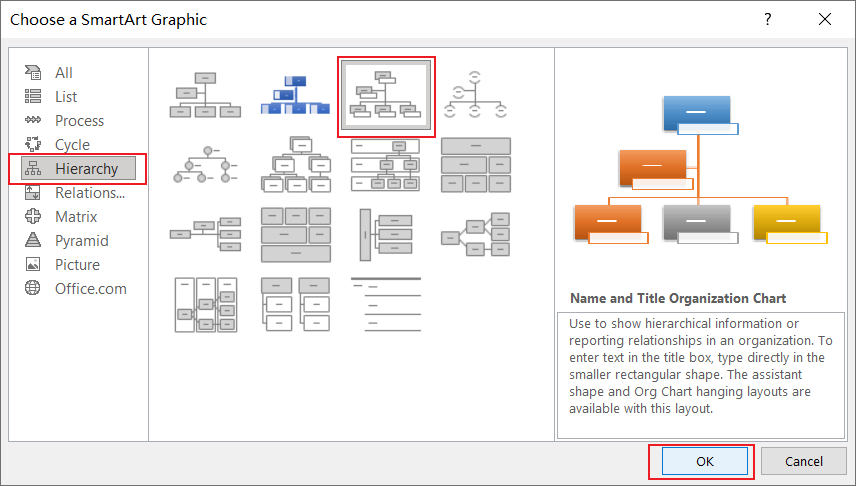Click the 'Name and Title Organization Chart' heading
Screen dimensions: 856x486
click(677, 298)
